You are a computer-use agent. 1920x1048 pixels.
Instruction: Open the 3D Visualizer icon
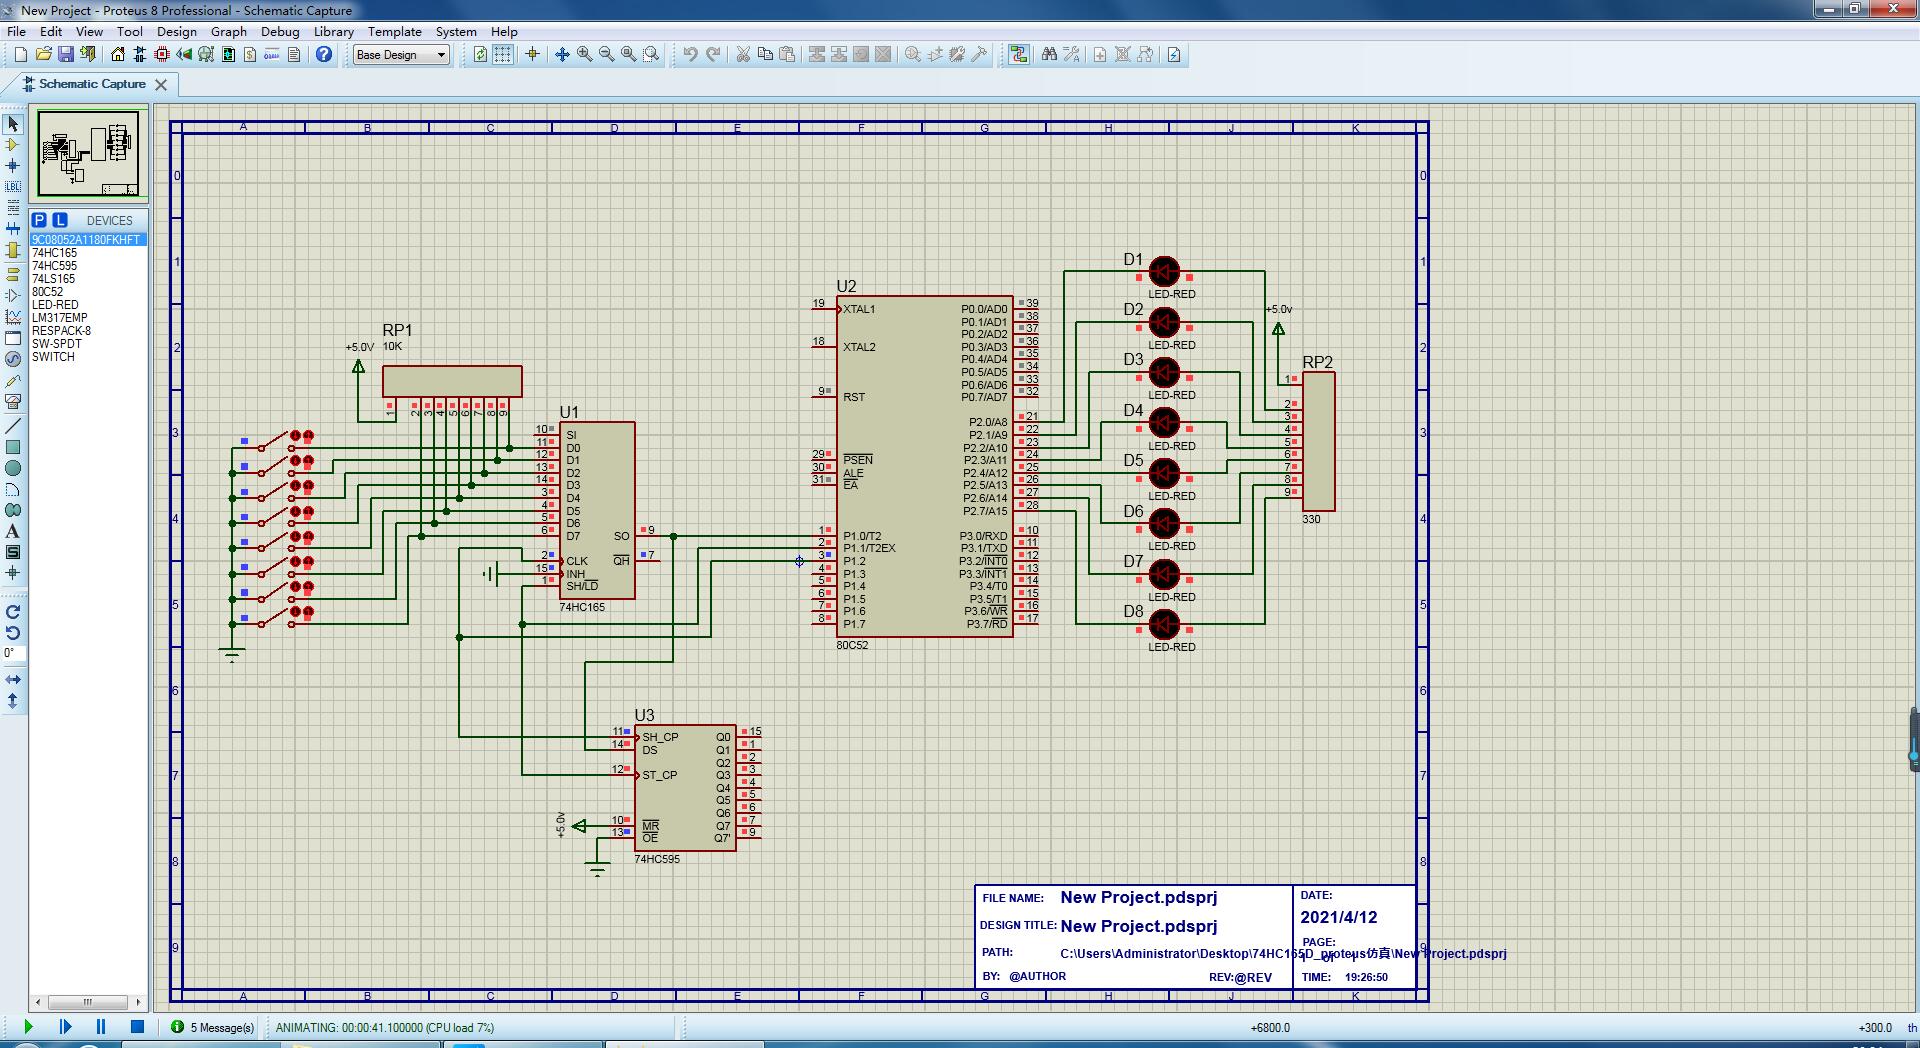point(184,55)
